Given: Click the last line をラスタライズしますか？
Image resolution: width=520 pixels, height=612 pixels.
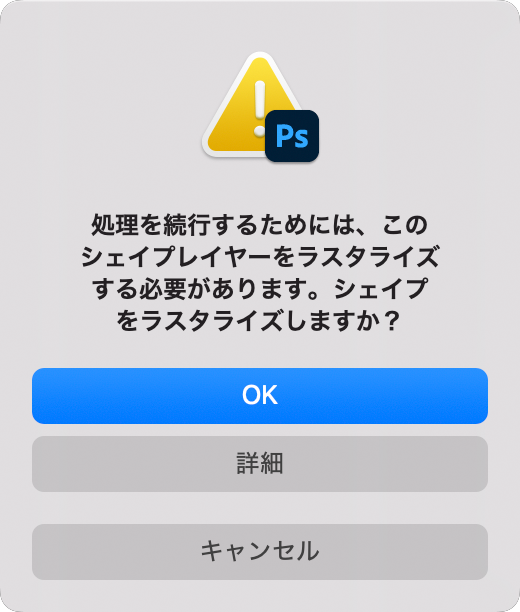Looking at the screenshot, I should (259, 321).
